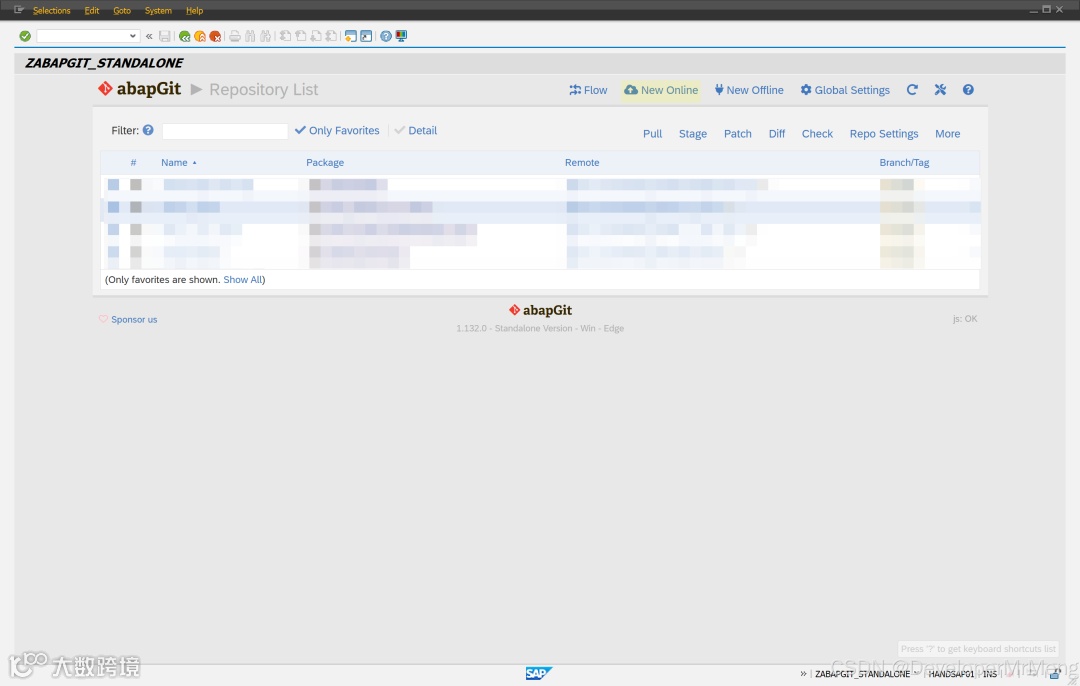Image resolution: width=1080 pixels, height=686 pixels.
Task: Click the Print icon in toolbar
Action: (x=235, y=36)
